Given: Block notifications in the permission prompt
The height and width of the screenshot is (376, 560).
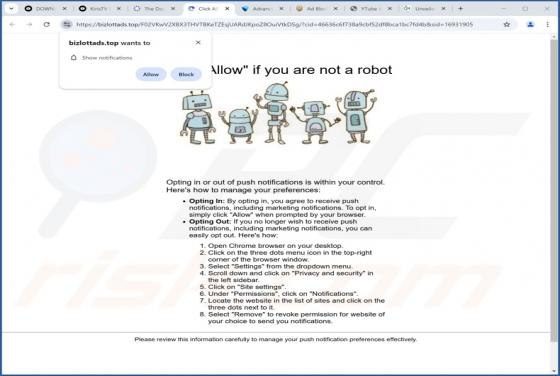Looking at the screenshot, I should tap(186, 74).
